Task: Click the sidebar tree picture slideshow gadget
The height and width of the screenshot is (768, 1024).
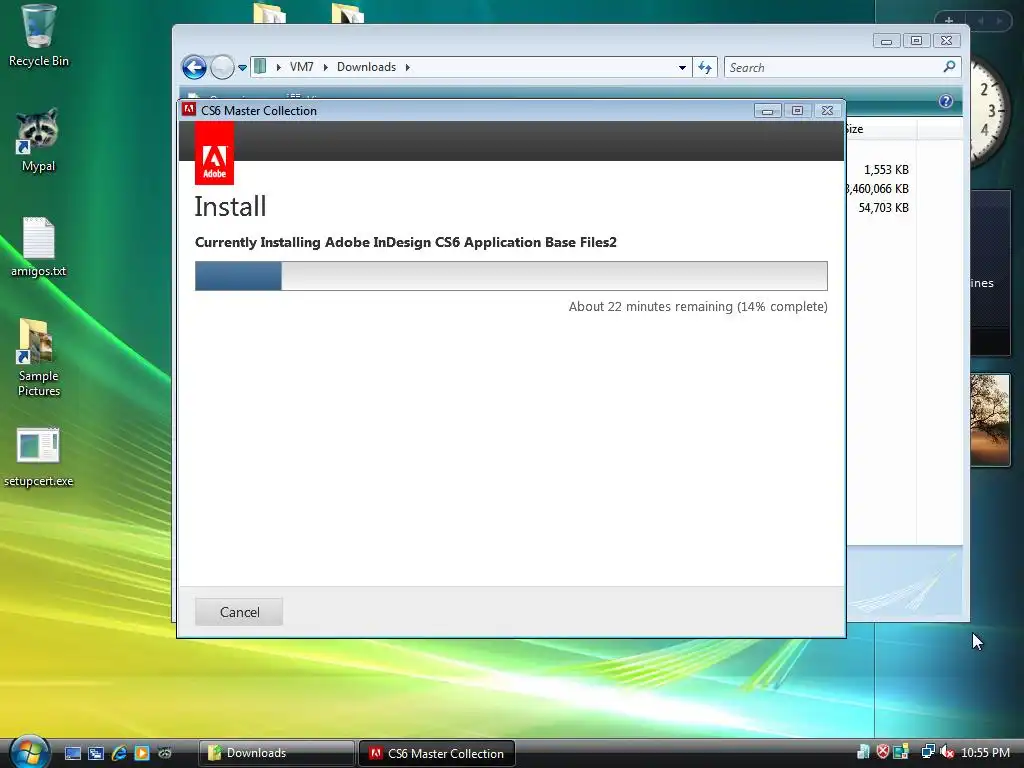Action: (x=990, y=419)
